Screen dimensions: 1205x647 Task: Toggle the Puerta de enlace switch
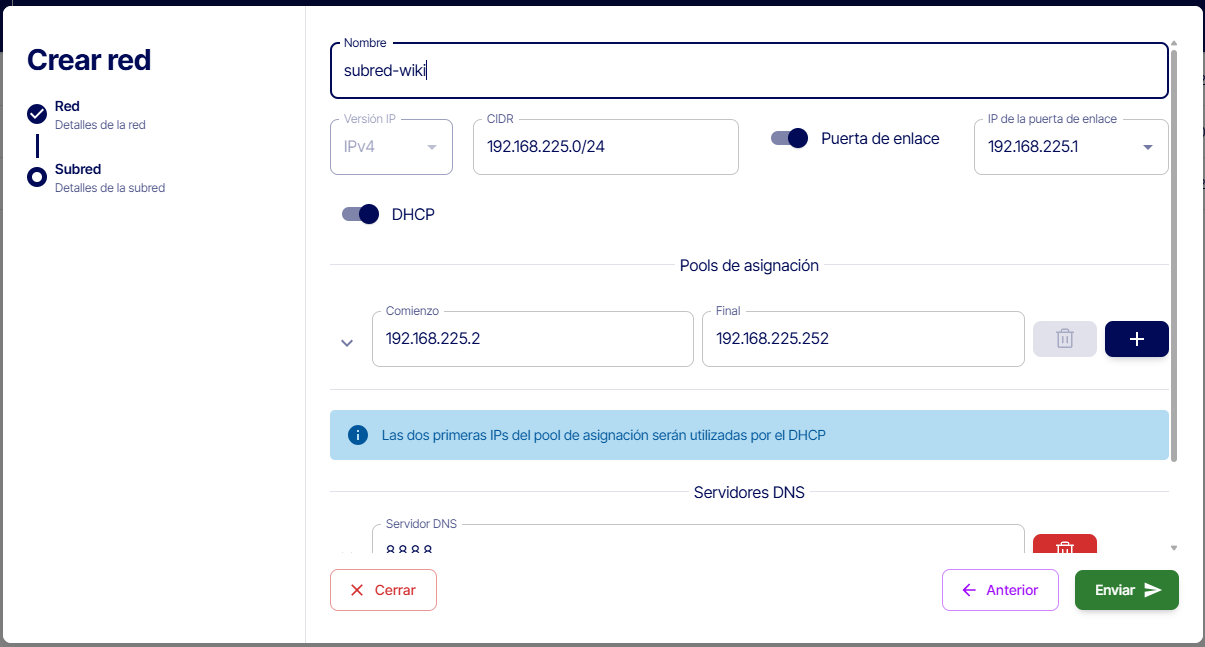789,139
